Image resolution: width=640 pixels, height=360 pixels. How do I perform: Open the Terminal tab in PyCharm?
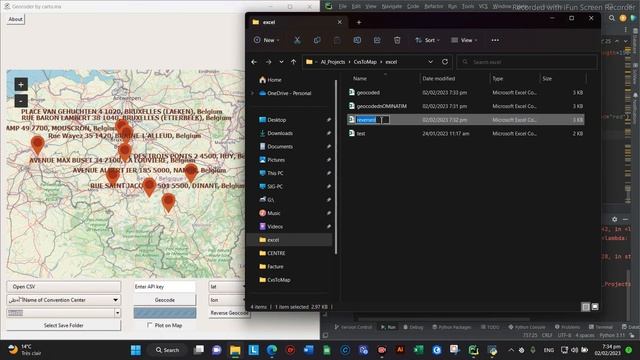600,327
